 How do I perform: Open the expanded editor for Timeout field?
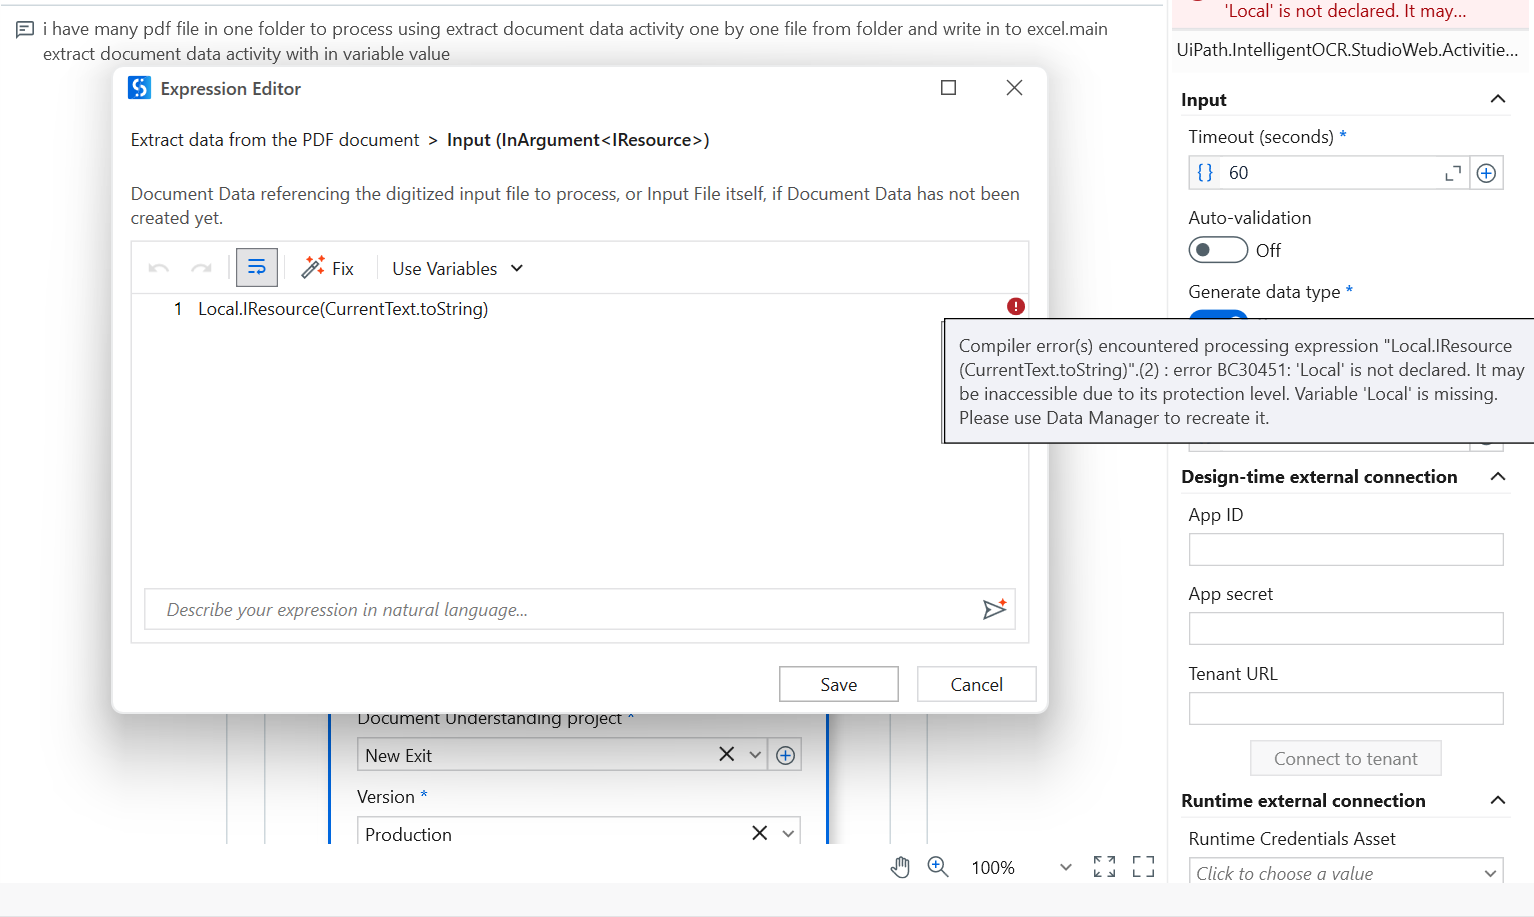1453,173
